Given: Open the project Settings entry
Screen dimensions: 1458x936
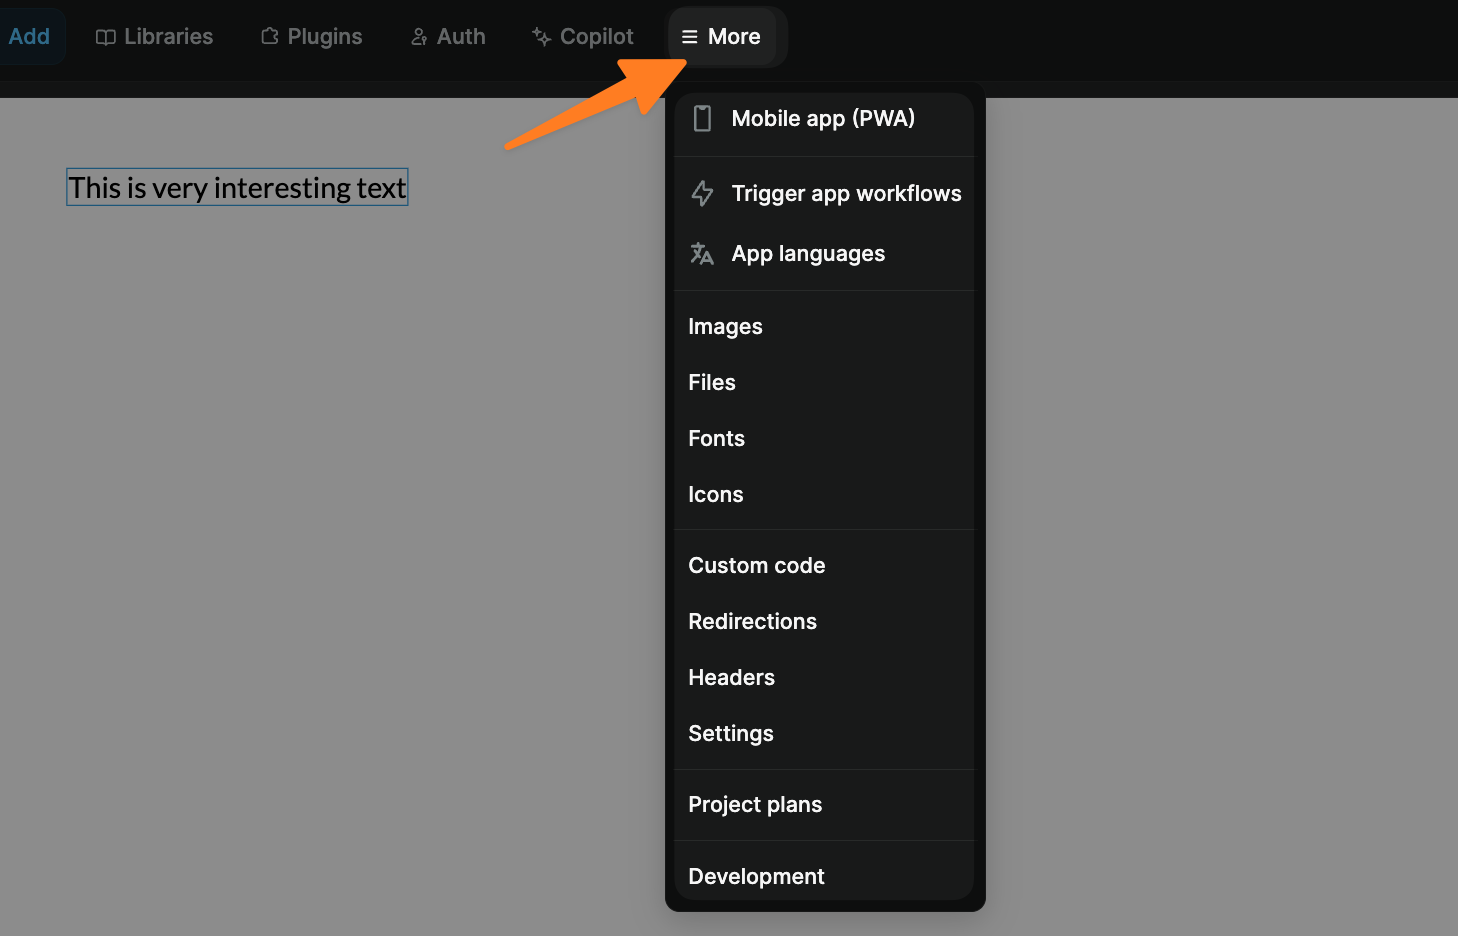Looking at the screenshot, I should 730,733.
